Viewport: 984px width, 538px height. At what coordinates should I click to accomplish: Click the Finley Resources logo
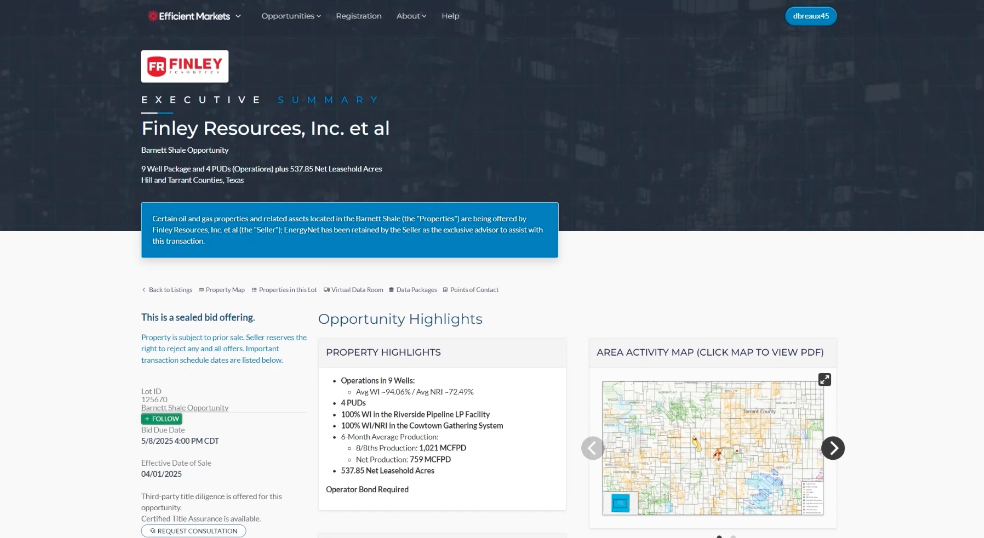tap(184, 67)
